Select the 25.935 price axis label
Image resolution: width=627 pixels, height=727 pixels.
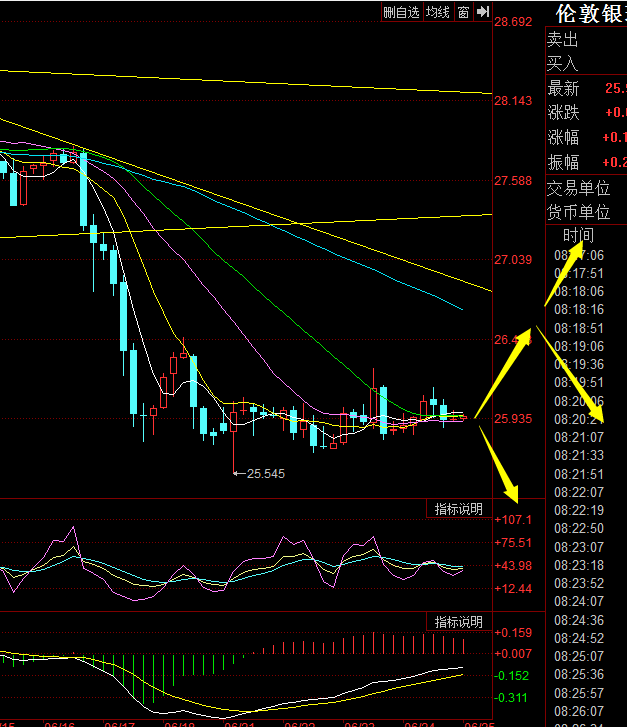tap(513, 419)
